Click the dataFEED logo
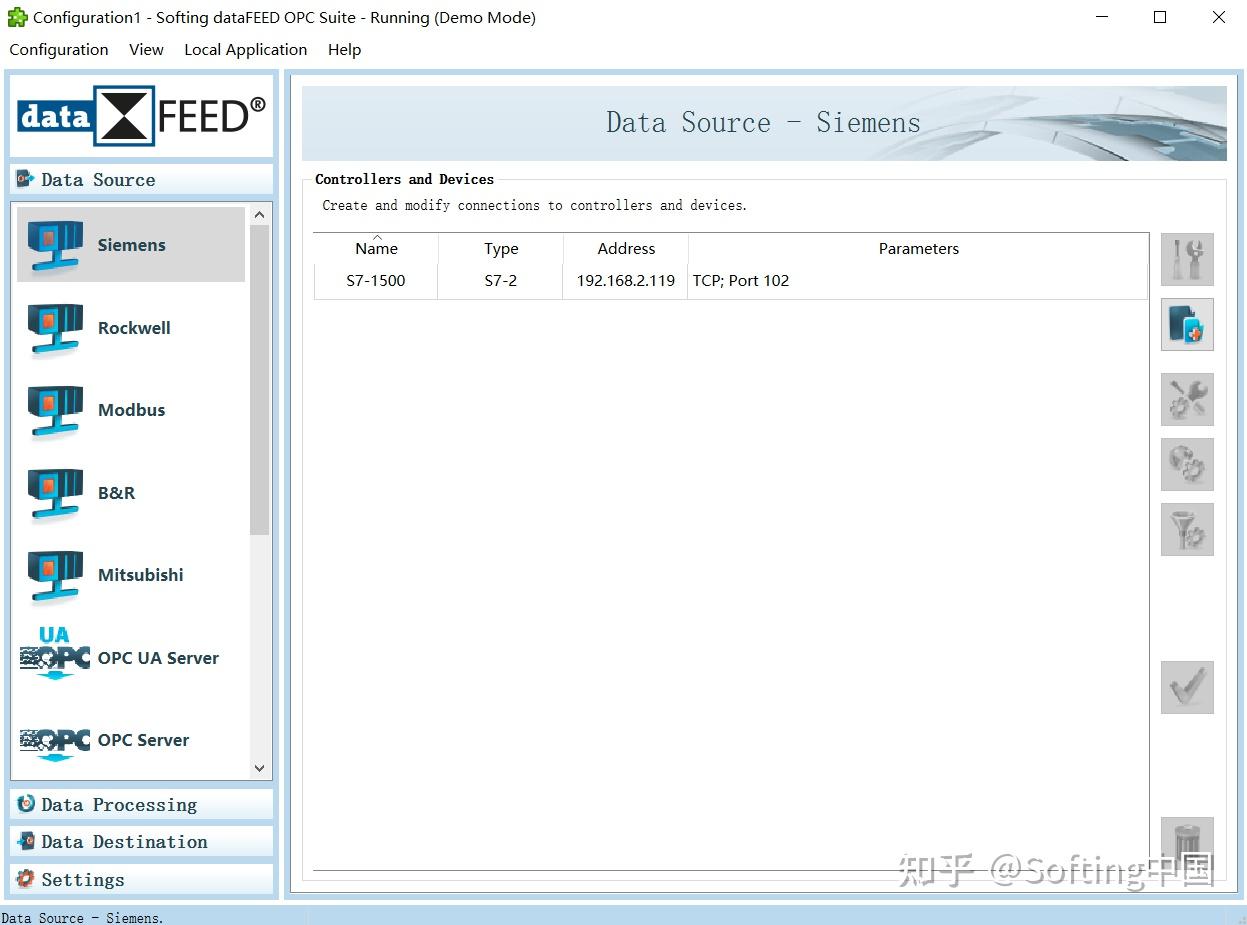 pyautogui.click(x=140, y=116)
